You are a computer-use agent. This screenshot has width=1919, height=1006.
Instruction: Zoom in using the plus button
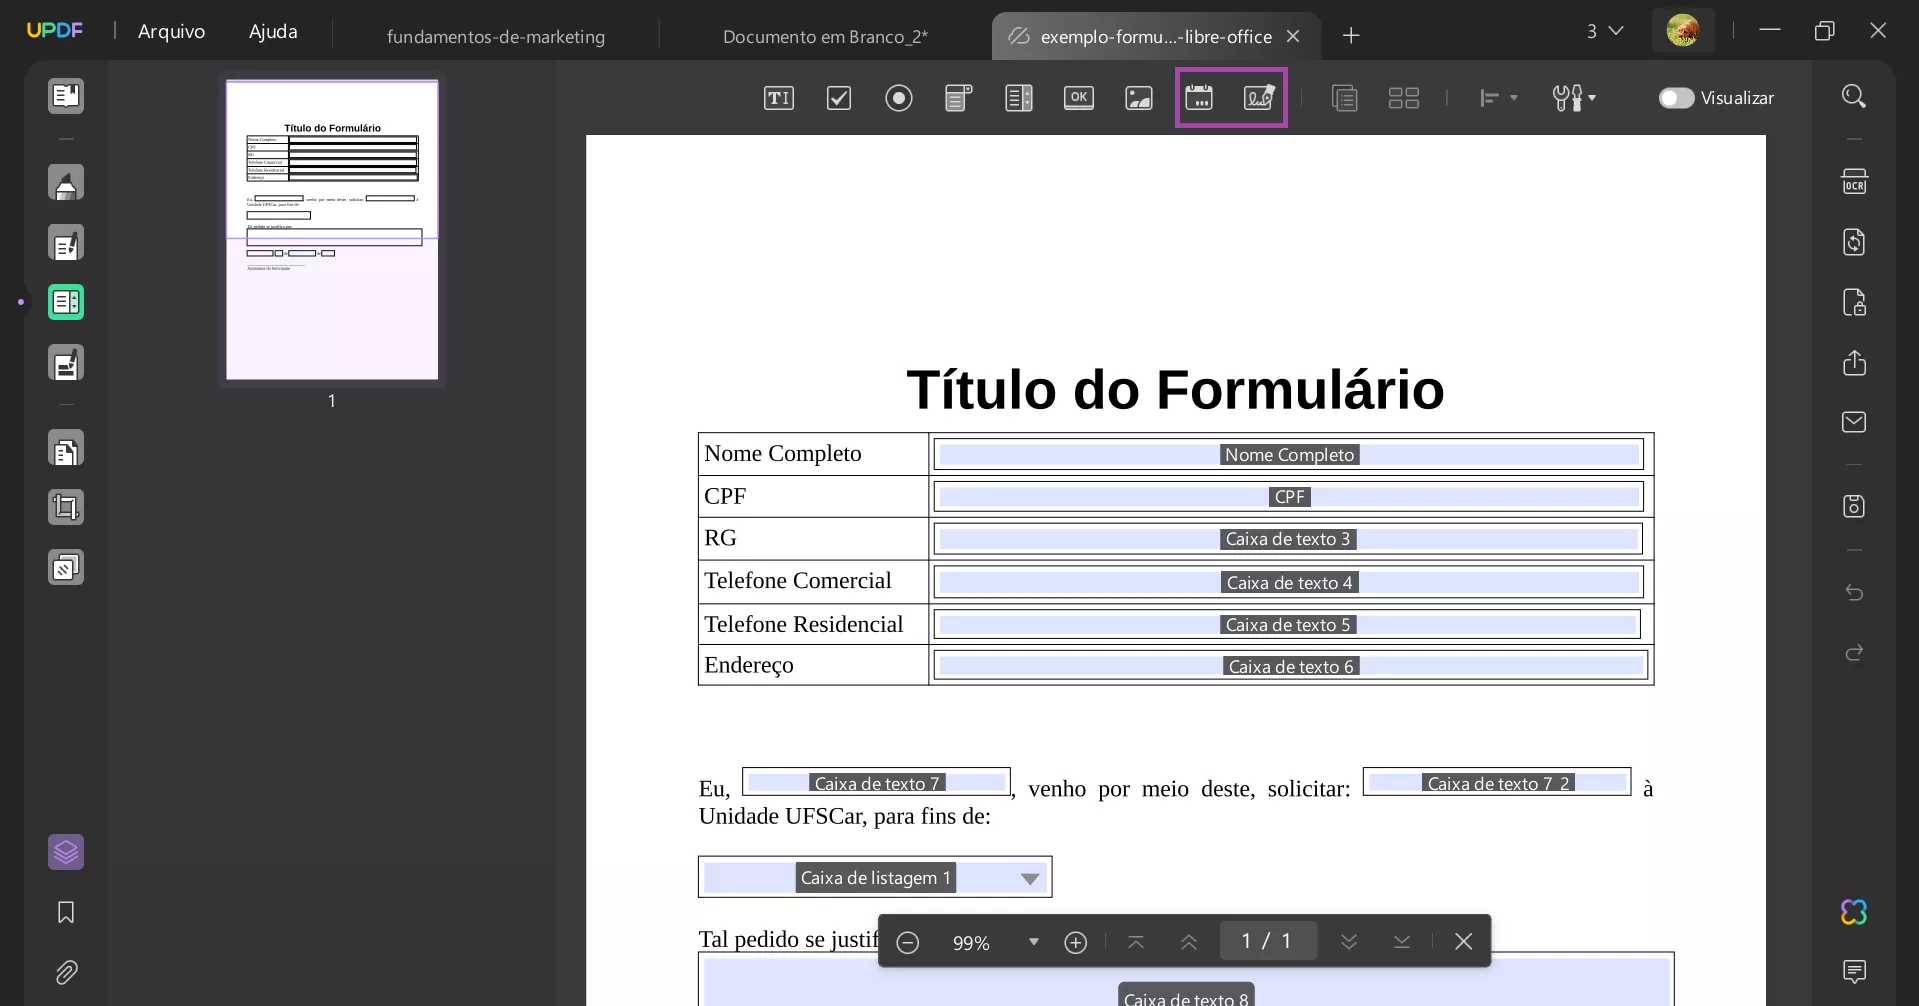pyautogui.click(x=1075, y=941)
